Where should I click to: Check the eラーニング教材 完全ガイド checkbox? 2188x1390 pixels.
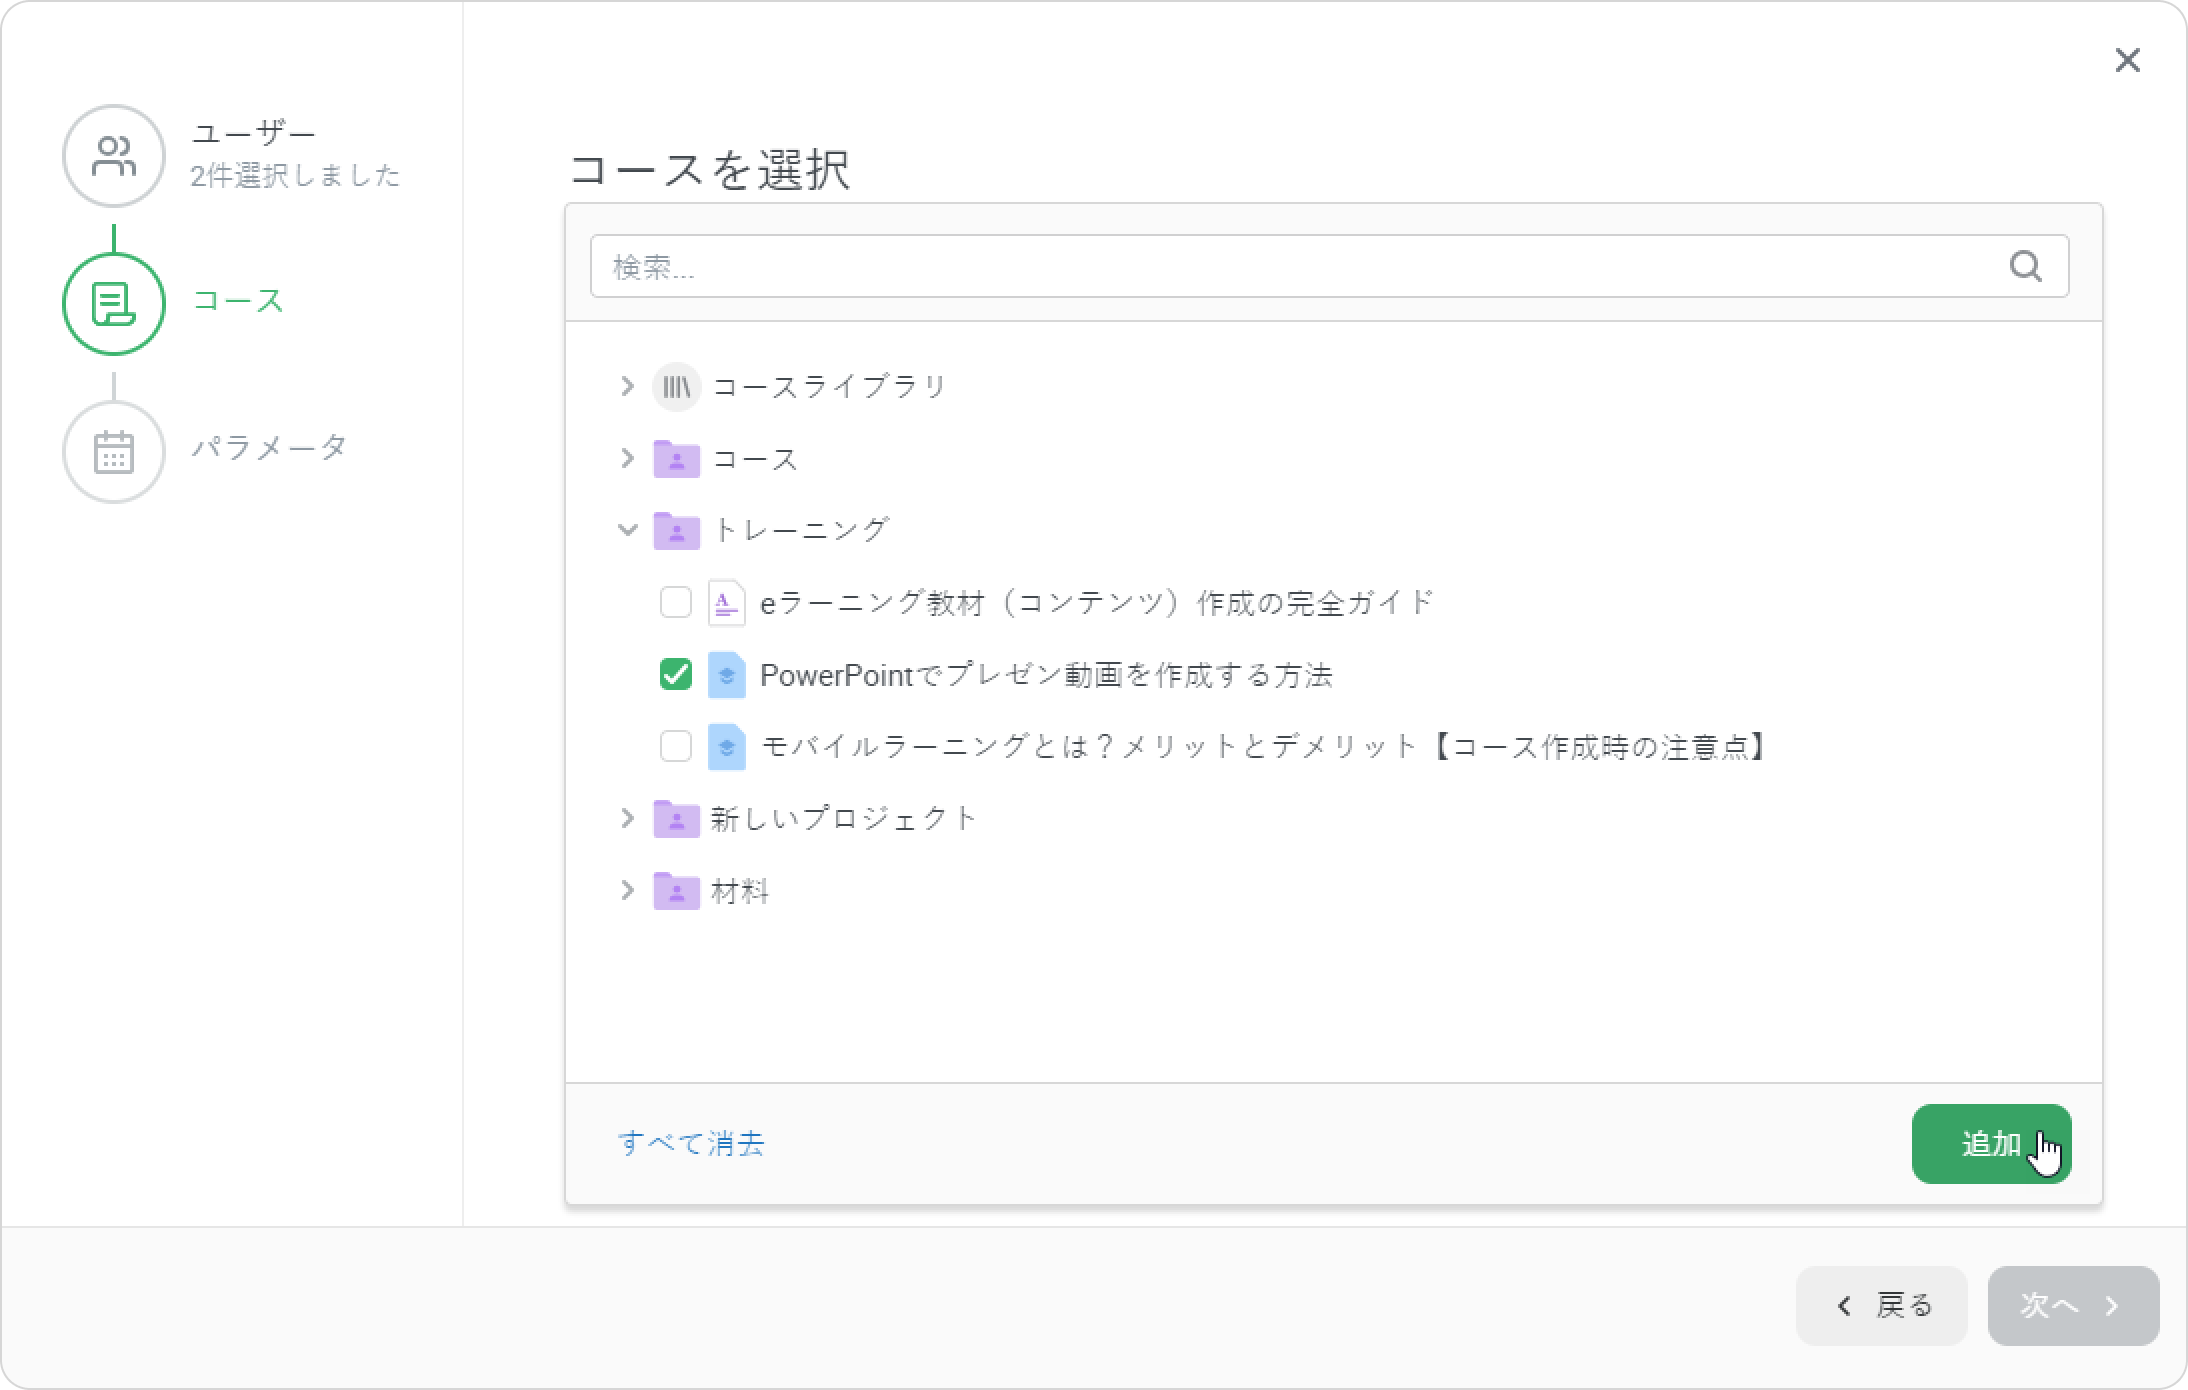tap(676, 603)
